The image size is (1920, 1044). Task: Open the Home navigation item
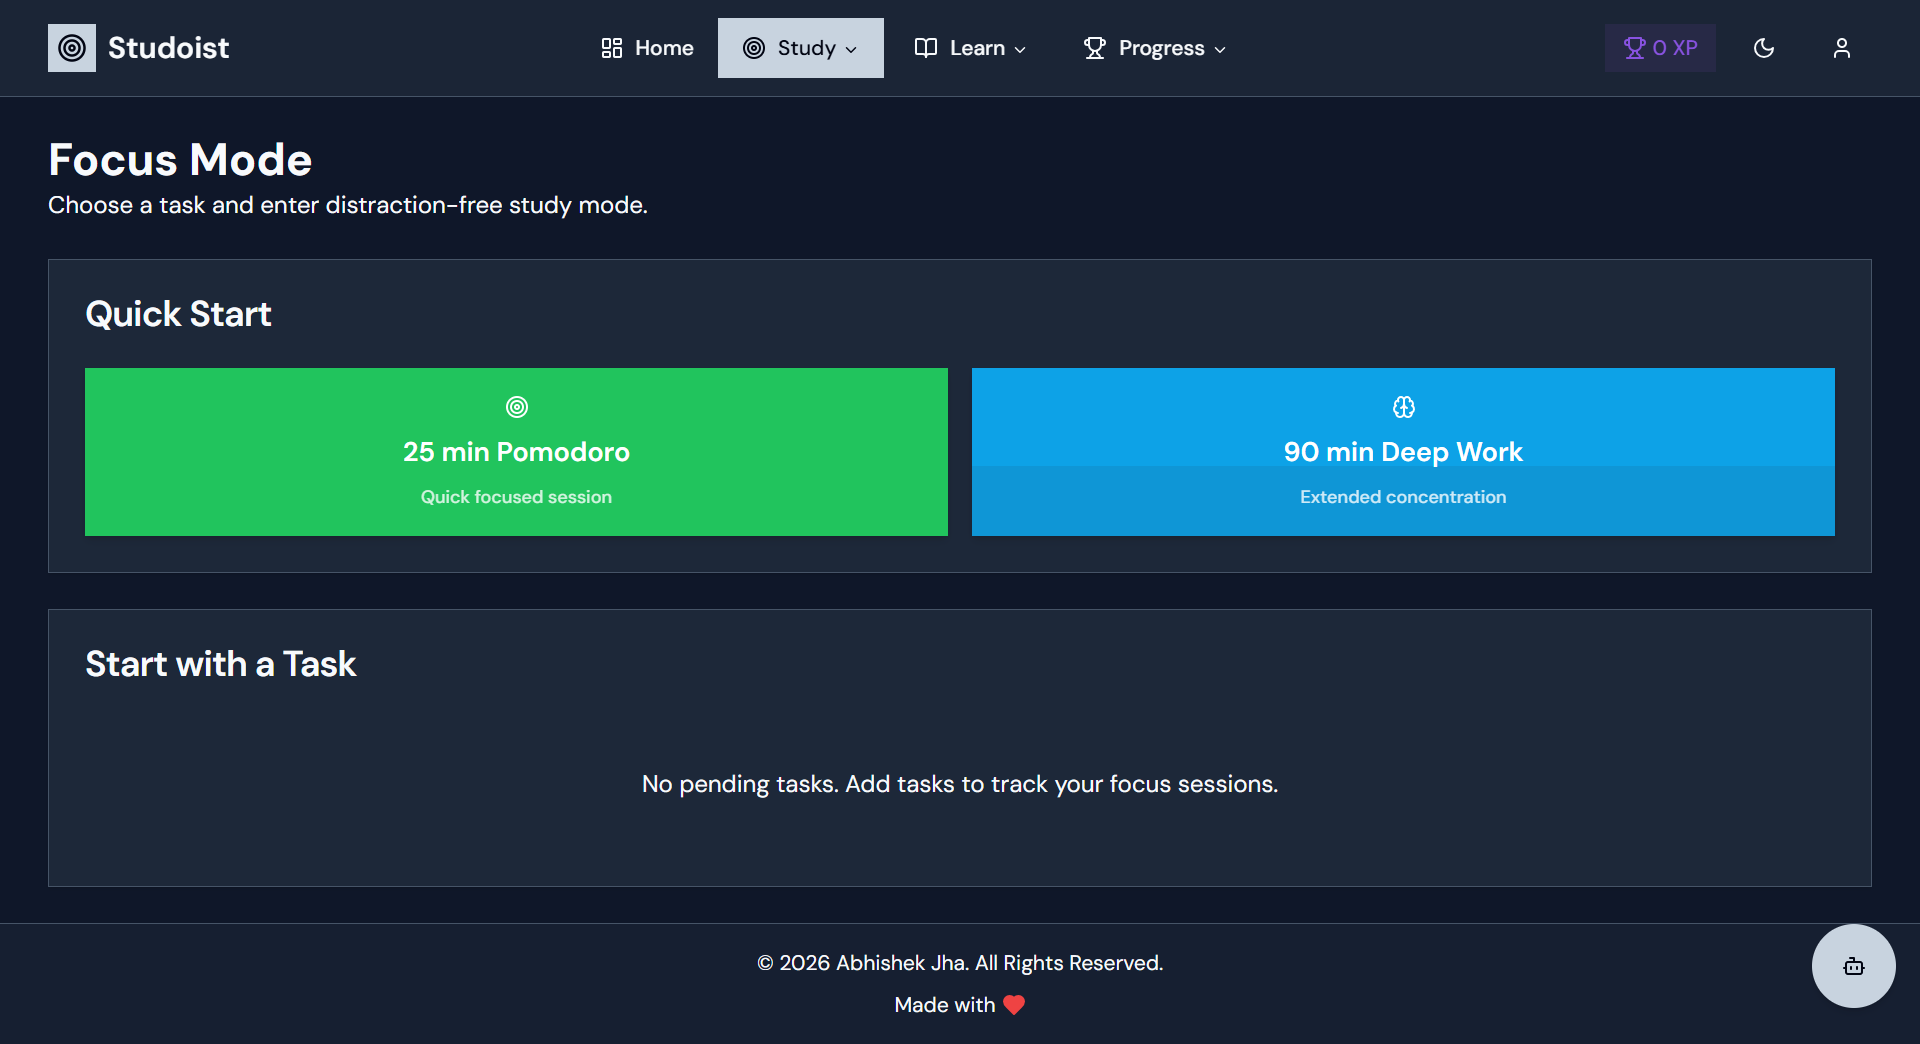pos(645,47)
